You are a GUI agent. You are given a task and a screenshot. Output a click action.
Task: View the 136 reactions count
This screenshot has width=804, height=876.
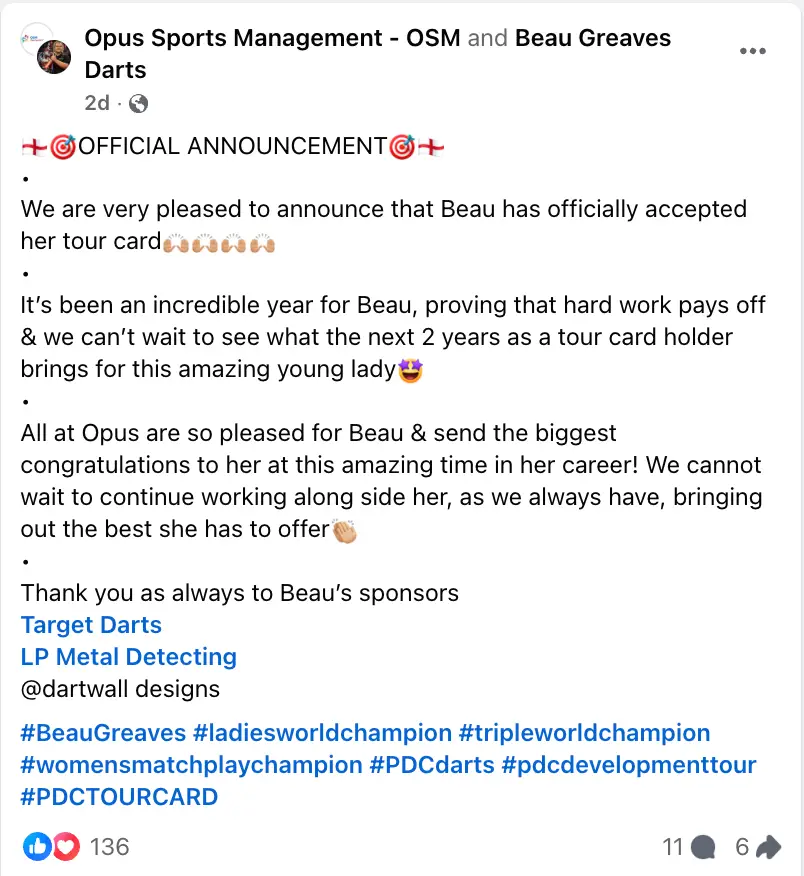[x=109, y=847]
